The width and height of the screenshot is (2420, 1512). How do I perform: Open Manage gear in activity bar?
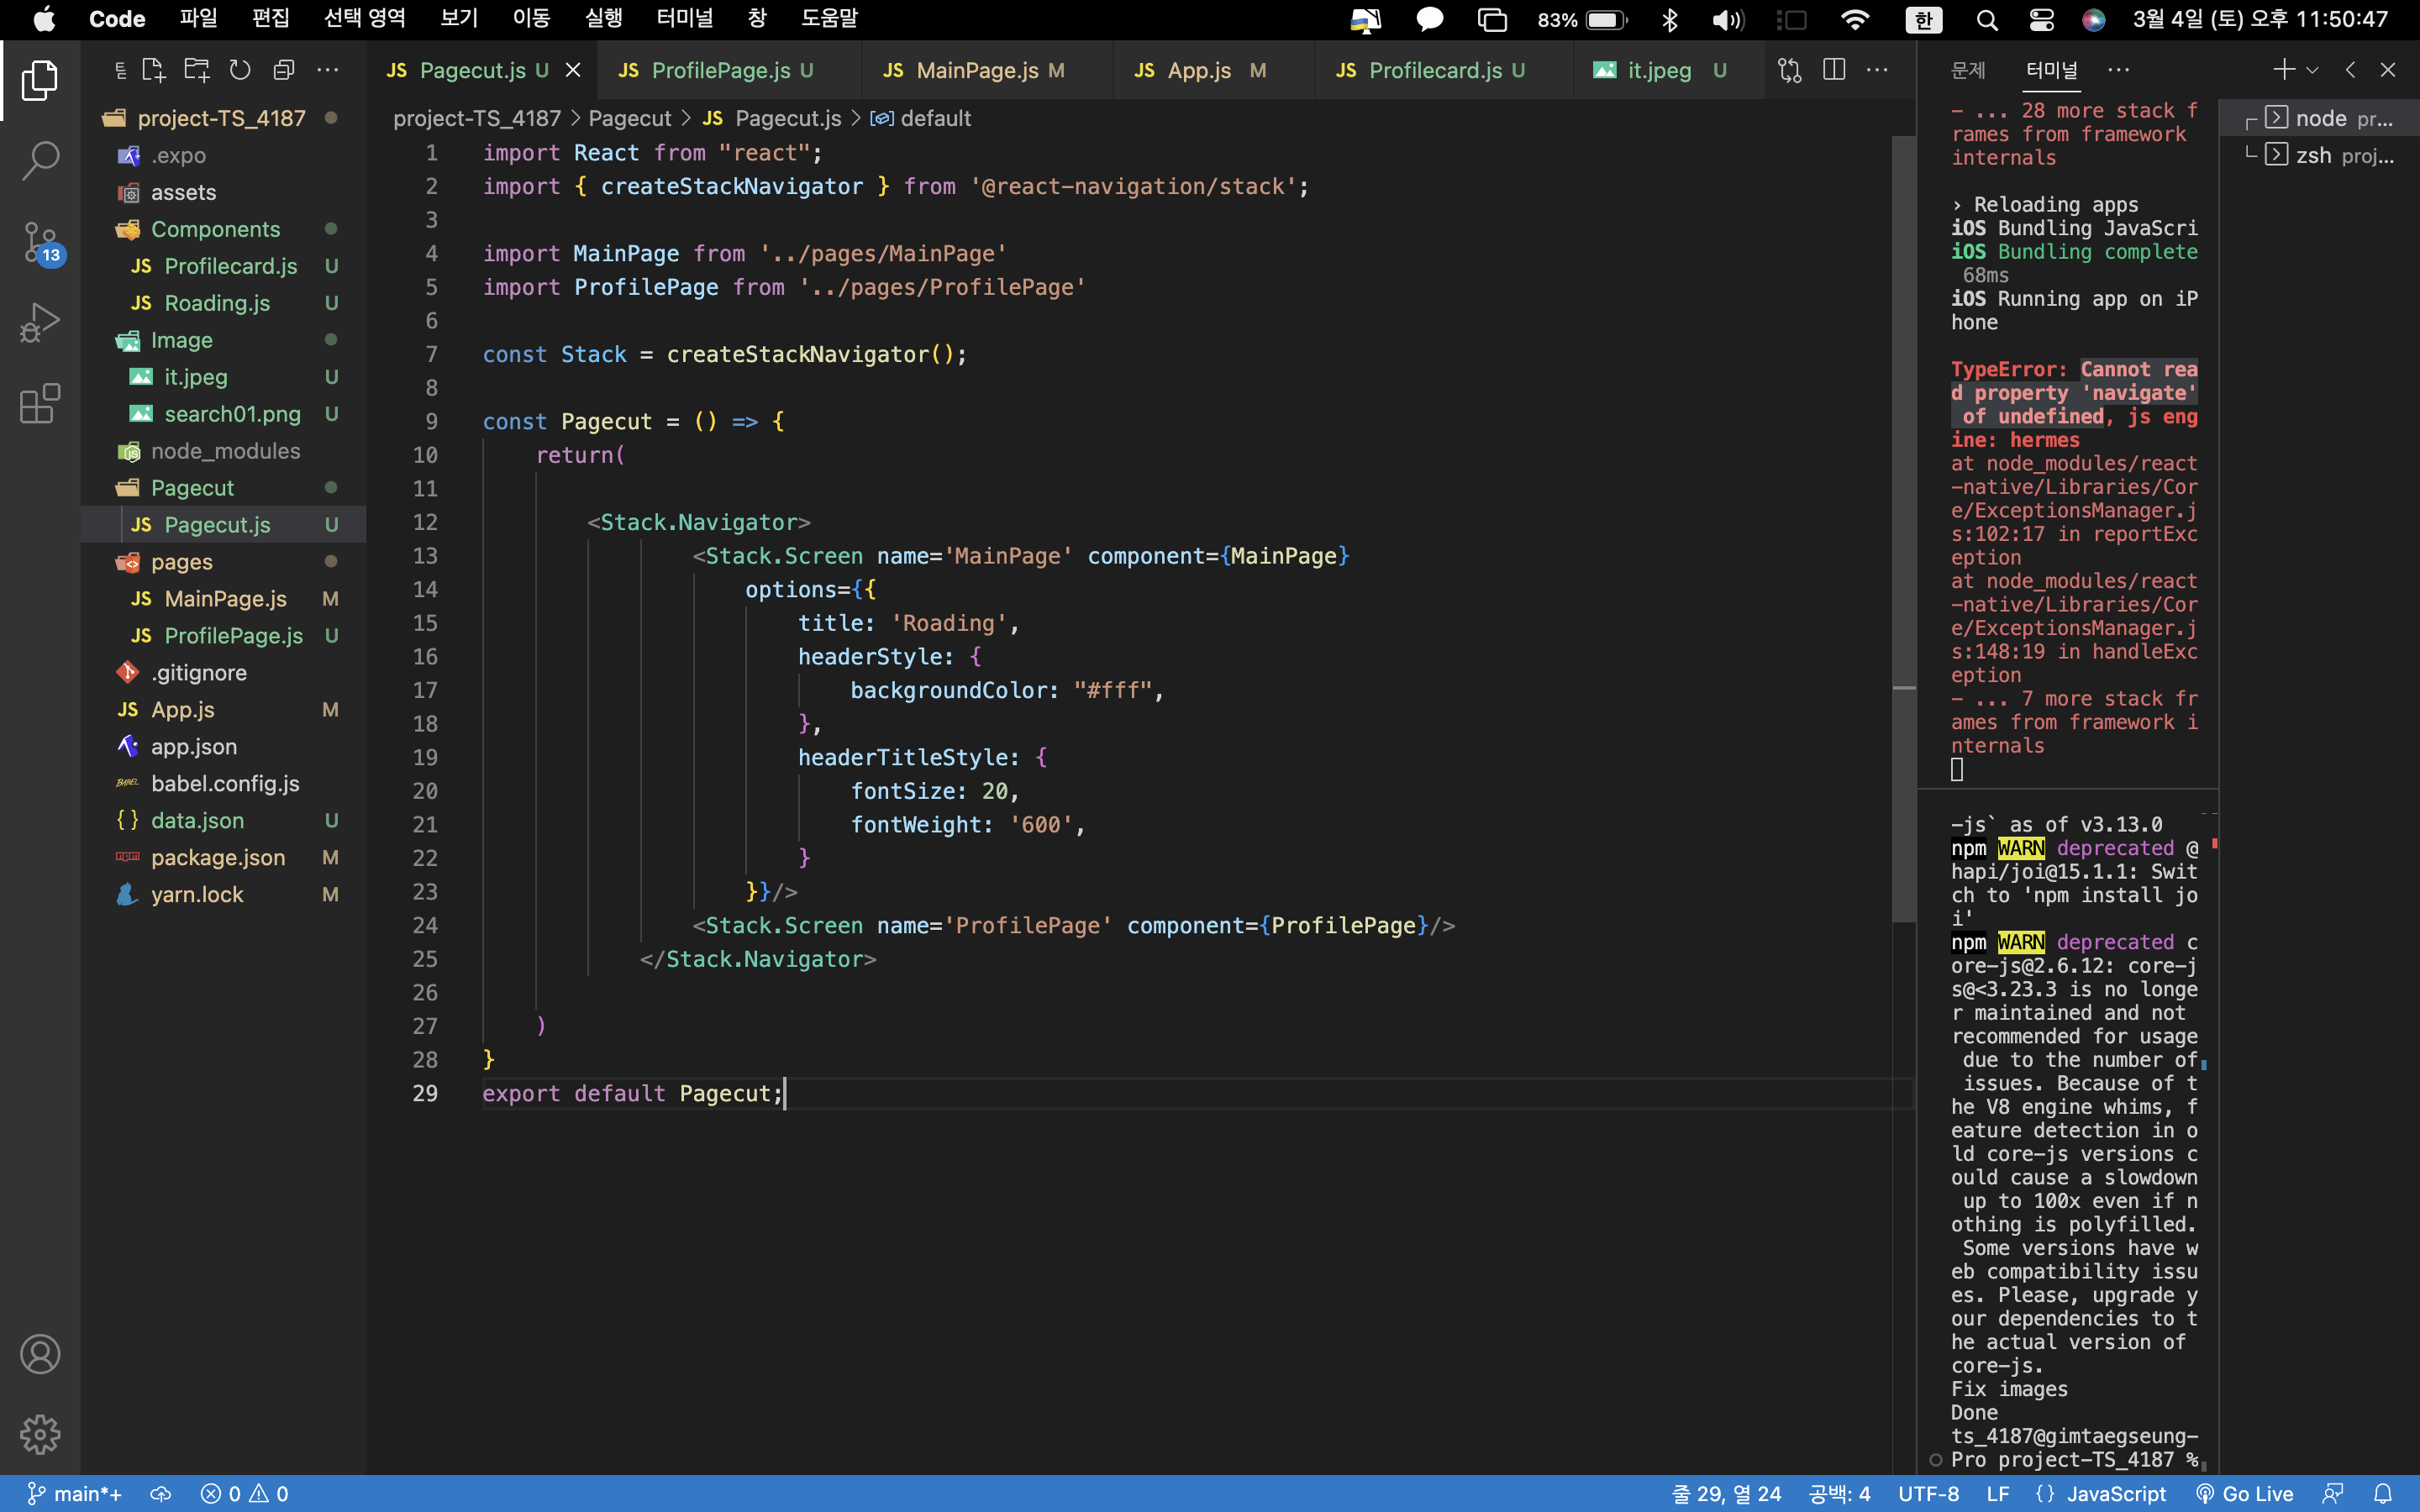coord(40,1434)
